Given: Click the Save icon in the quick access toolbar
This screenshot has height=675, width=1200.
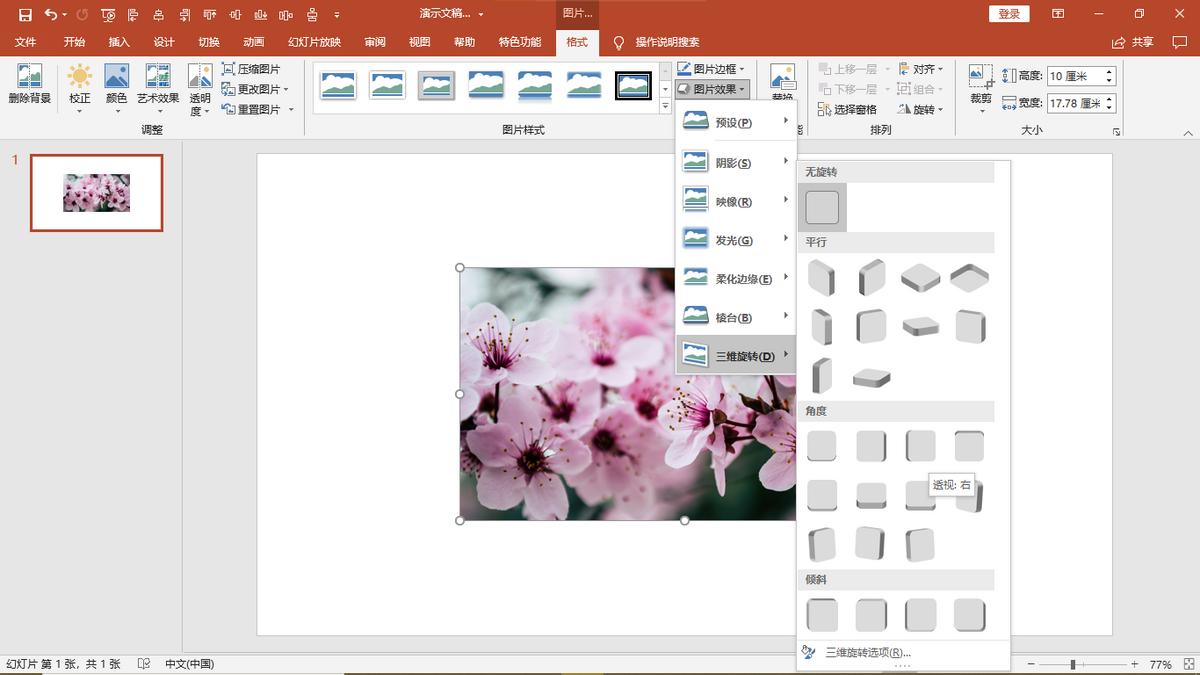Looking at the screenshot, I should coord(25,15).
